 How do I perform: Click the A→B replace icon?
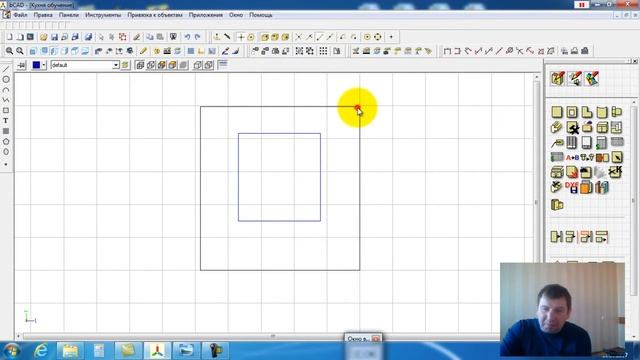(572, 158)
